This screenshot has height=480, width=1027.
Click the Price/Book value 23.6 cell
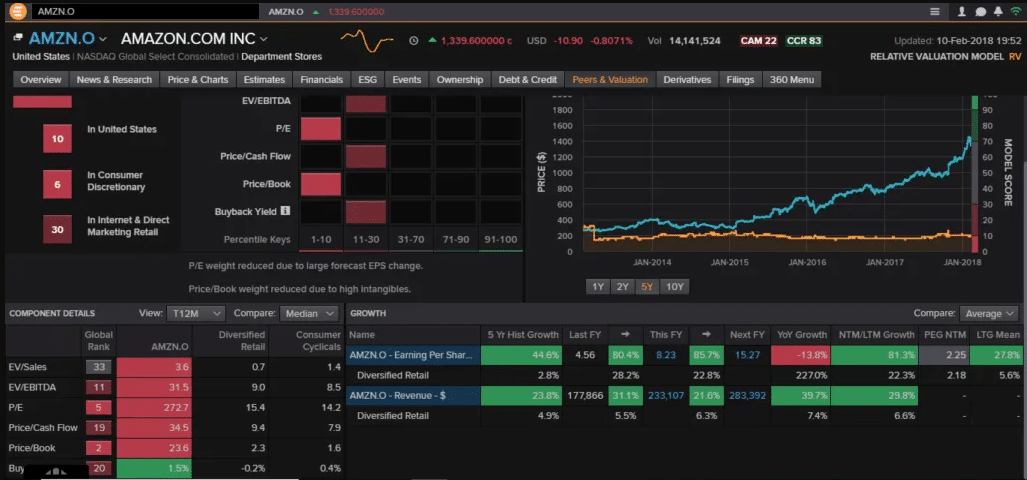pos(154,448)
